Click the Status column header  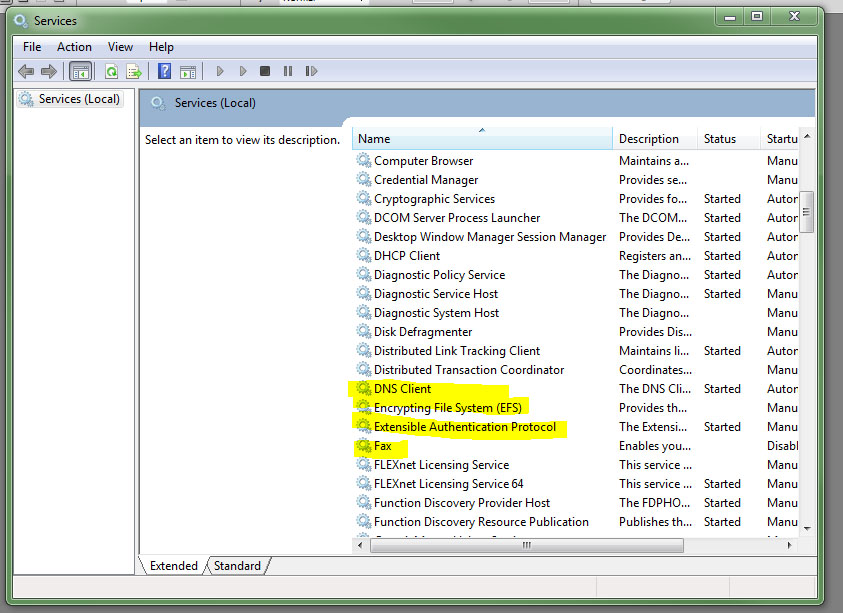tap(720, 139)
